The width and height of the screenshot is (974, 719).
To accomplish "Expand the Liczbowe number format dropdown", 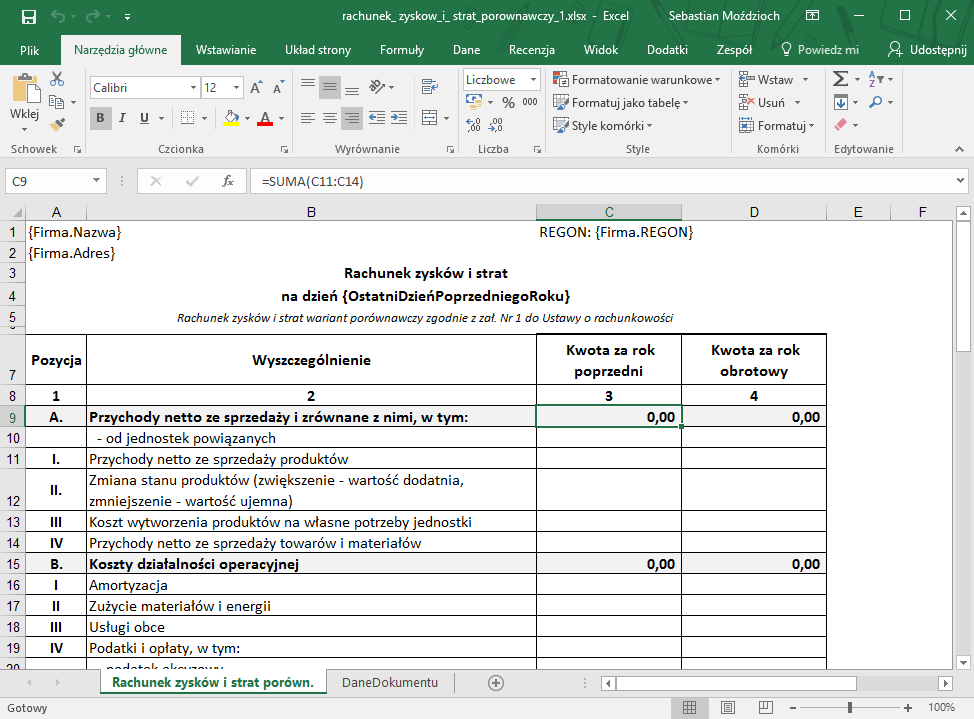I will [x=533, y=80].
